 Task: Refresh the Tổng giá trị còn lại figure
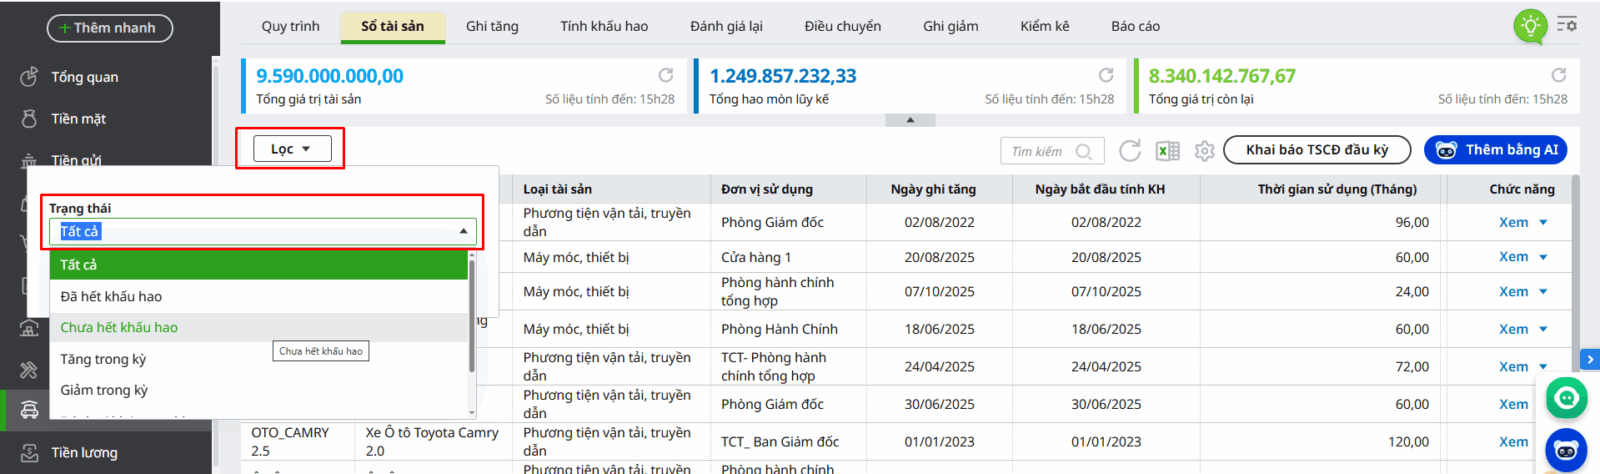coord(1558,75)
